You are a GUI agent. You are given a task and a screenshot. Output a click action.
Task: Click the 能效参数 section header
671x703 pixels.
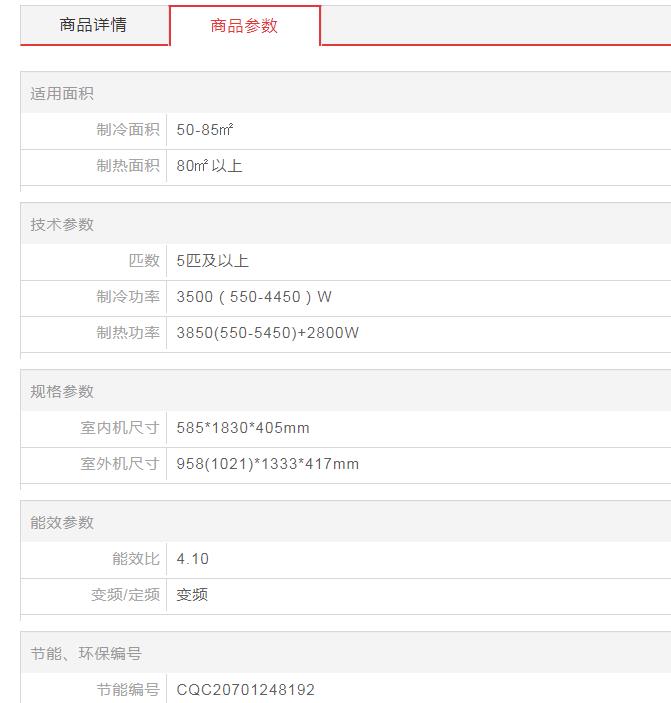pos(62,523)
